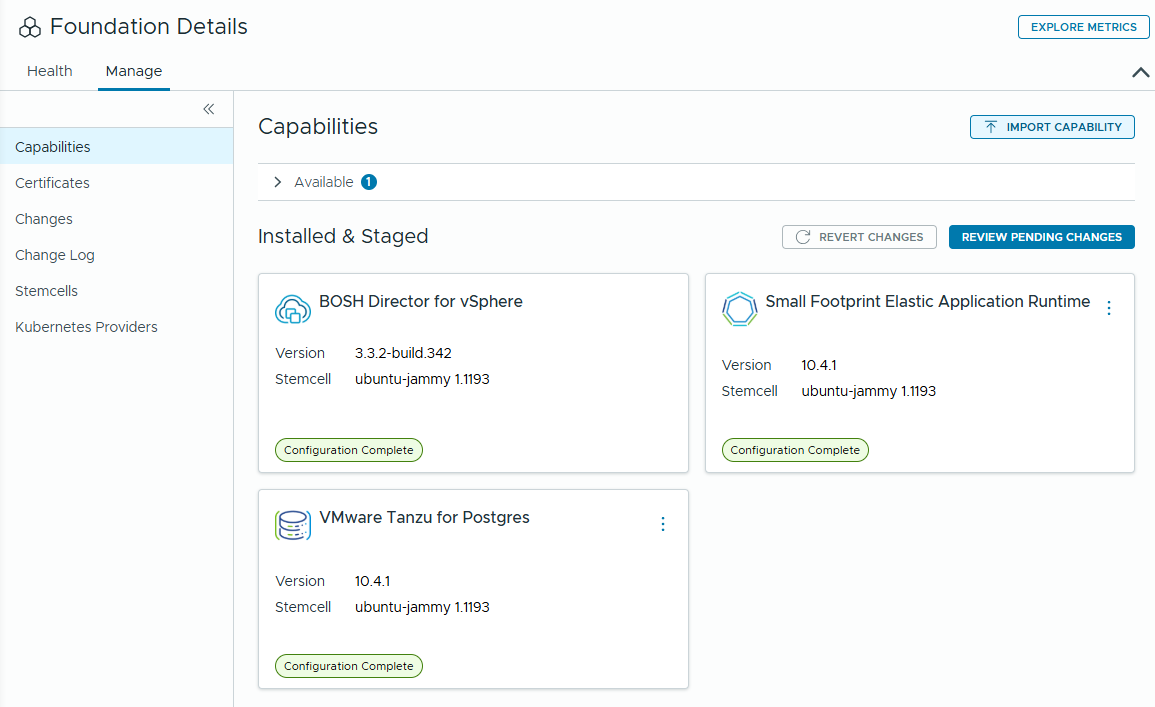Collapse the Foundation Details header caret
The height and width of the screenshot is (707, 1155).
(x=1140, y=72)
